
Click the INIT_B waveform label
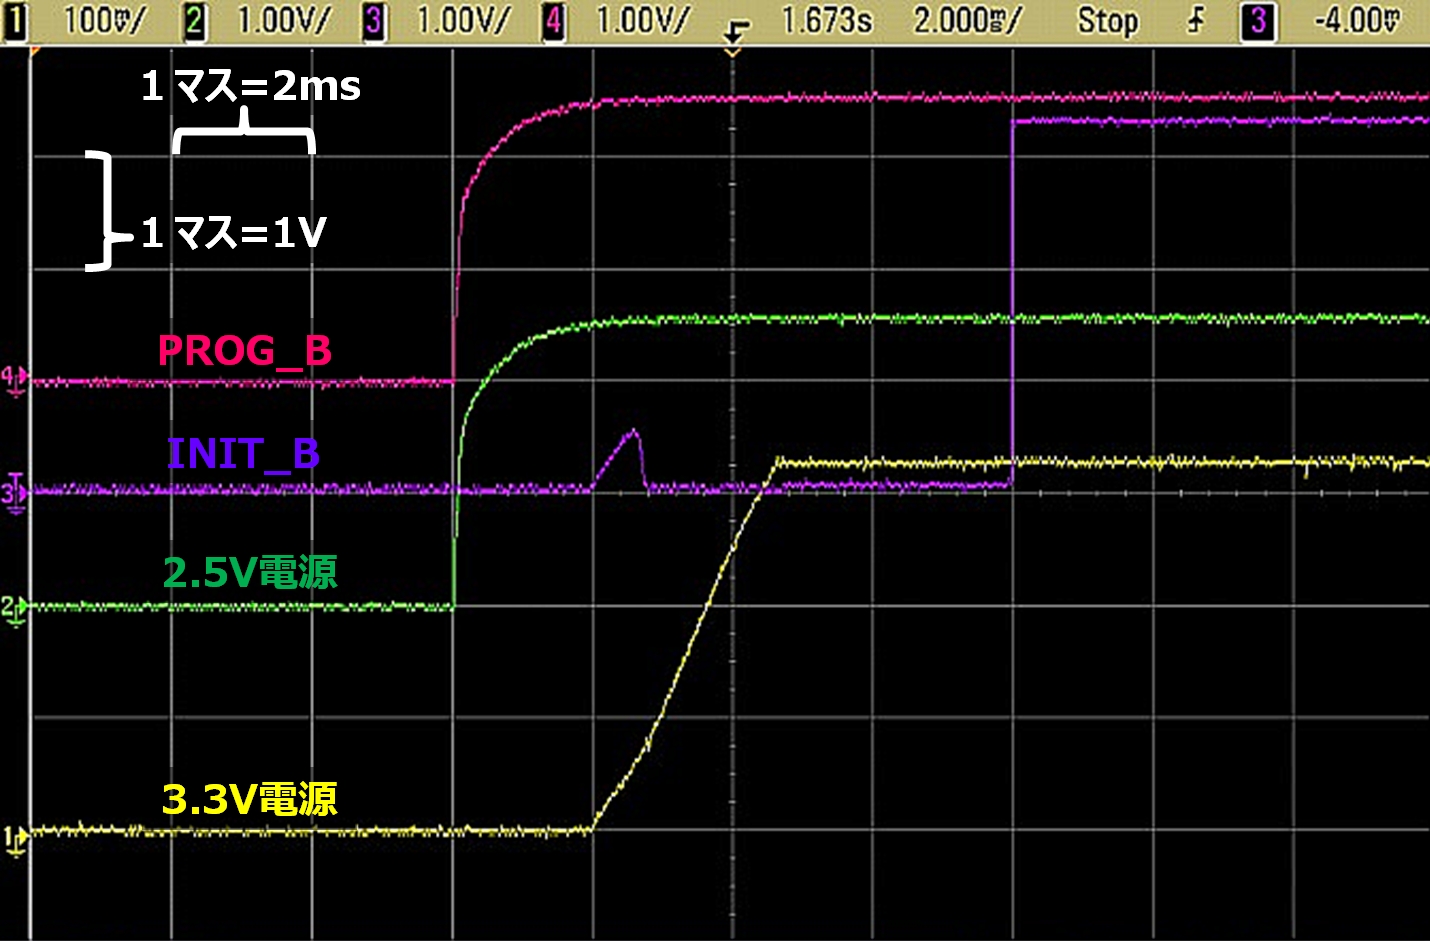click(x=244, y=454)
